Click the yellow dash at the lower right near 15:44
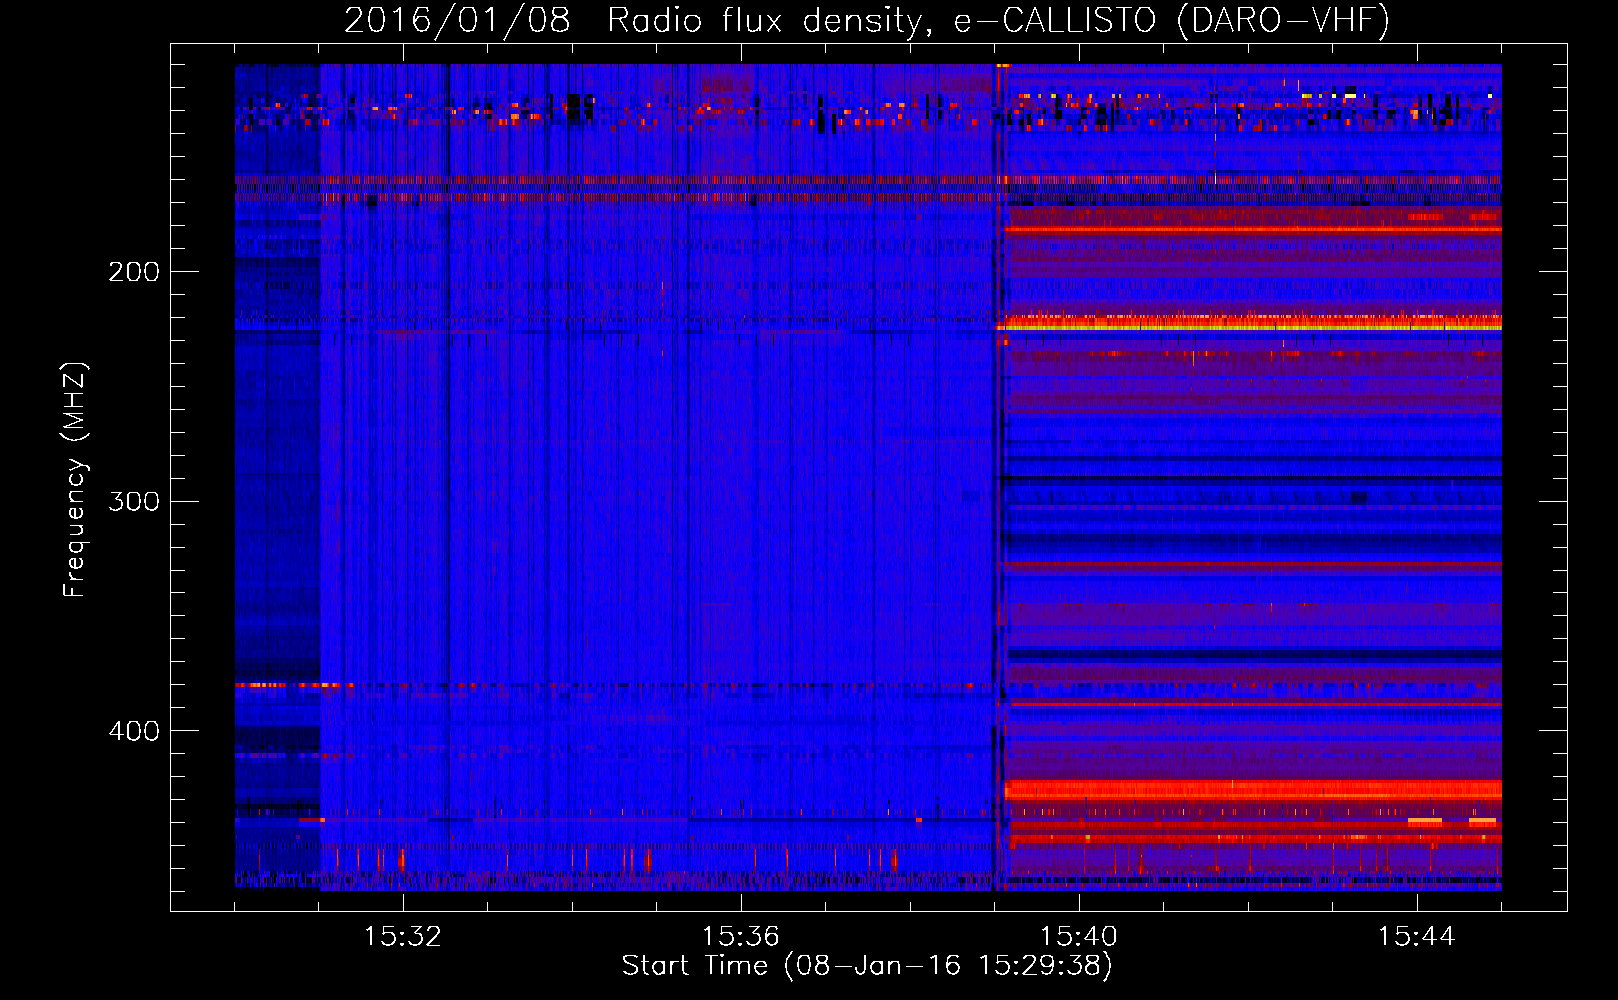This screenshot has width=1618, height=1000. pyautogui.click(x=1424, y=820)
